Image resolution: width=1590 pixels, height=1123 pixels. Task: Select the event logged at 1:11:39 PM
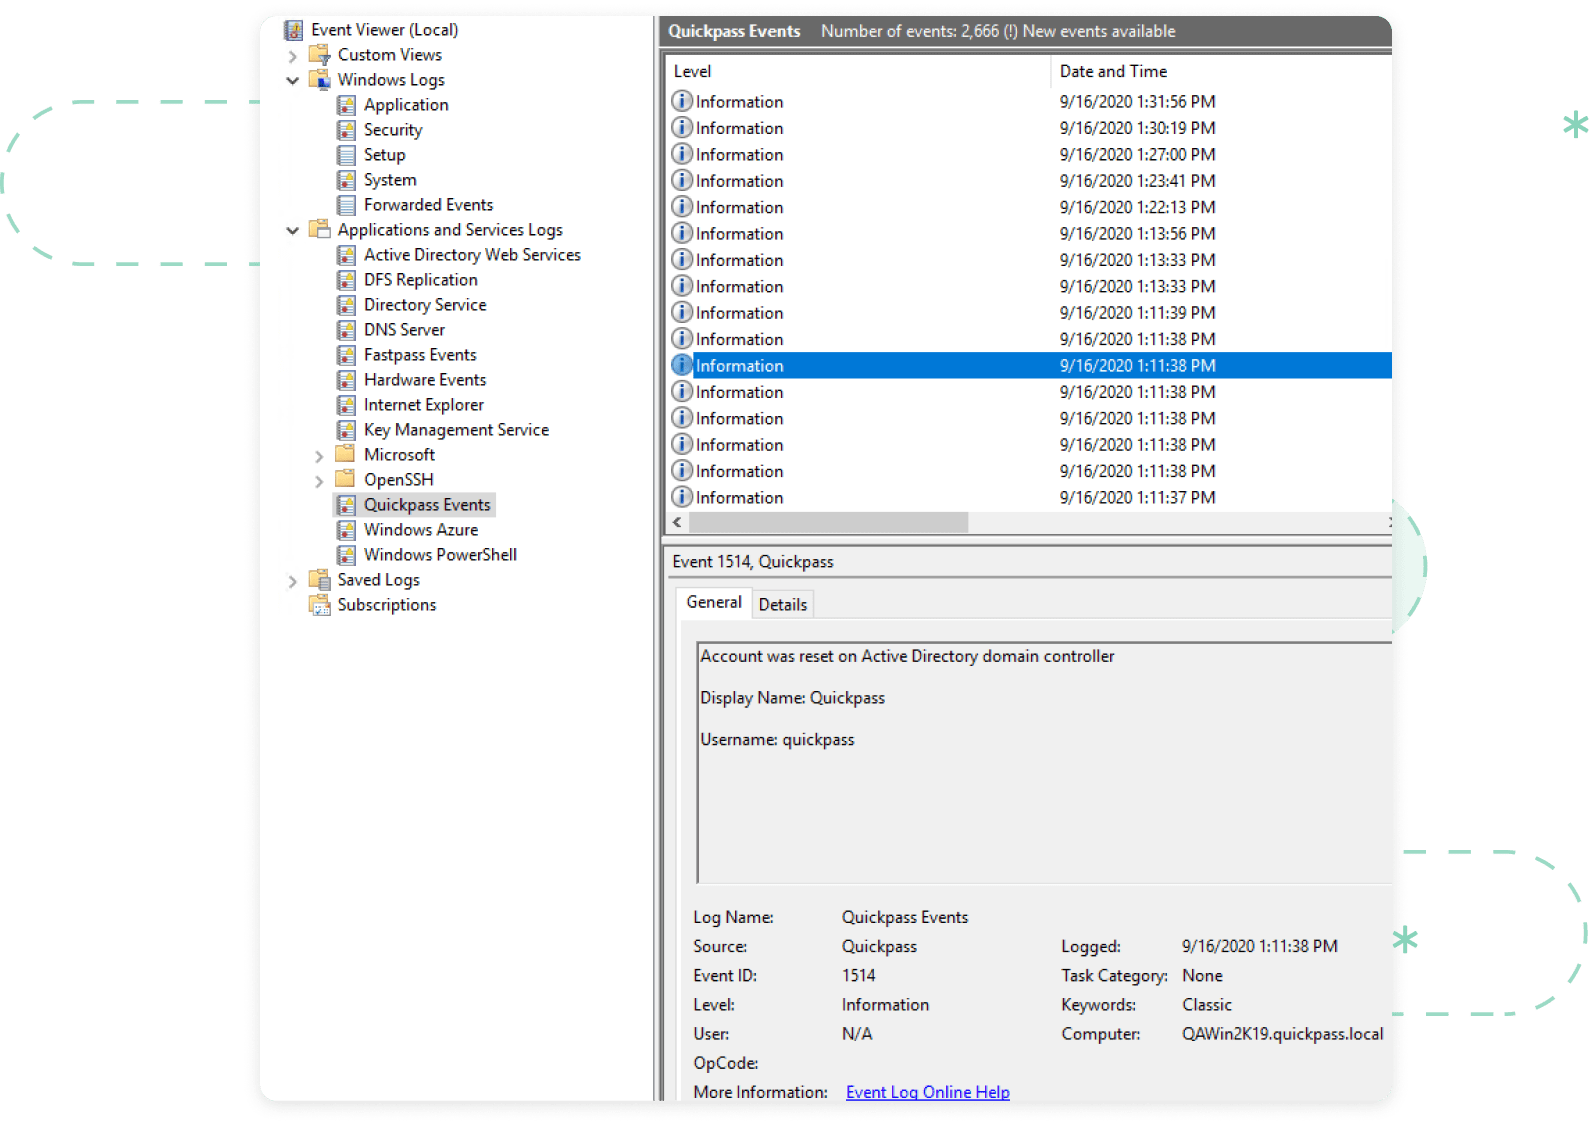coord(1029,313)
